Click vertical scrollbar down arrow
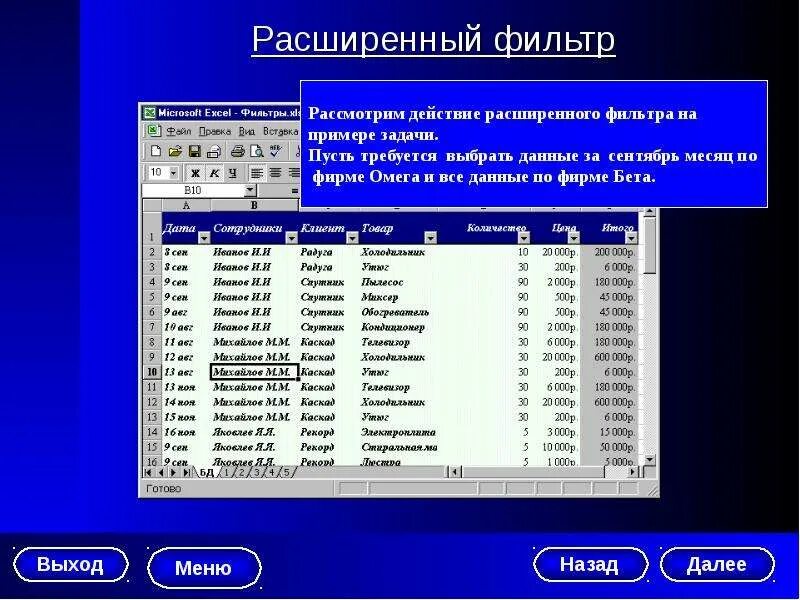This screenshot has height=600, width=800. point(649,459)
